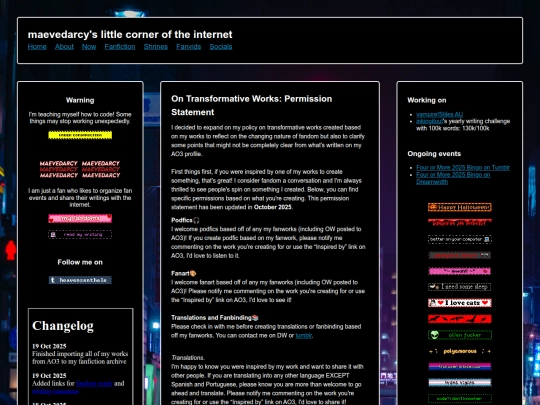Click the green dotted code badge

coord(459,398)
